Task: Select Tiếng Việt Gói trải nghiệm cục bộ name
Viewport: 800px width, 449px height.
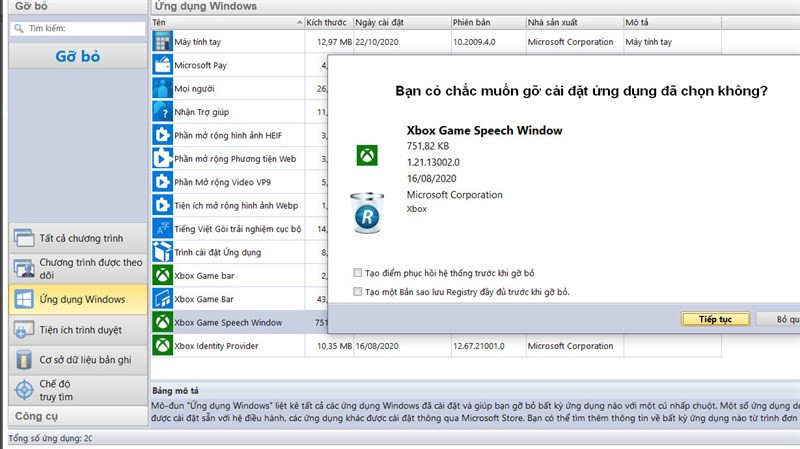Action: coord(238,229)
